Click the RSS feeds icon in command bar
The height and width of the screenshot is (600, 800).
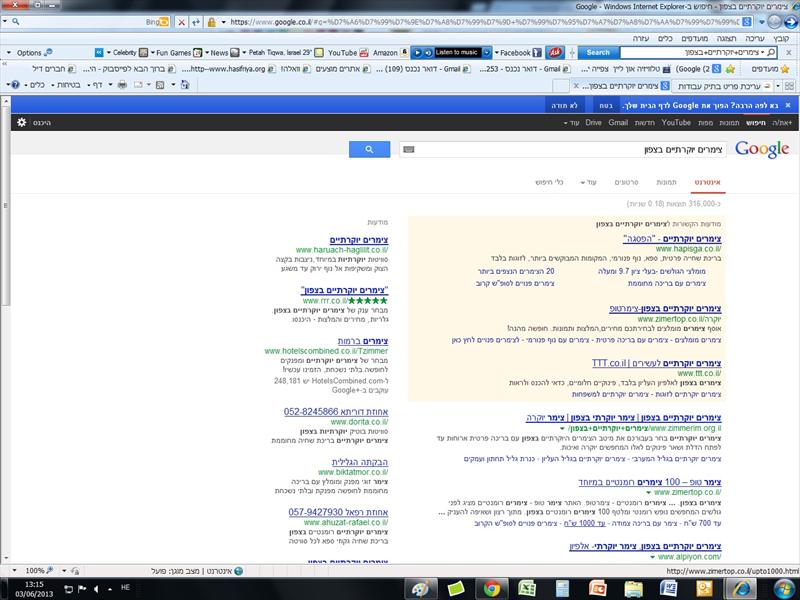160,85
